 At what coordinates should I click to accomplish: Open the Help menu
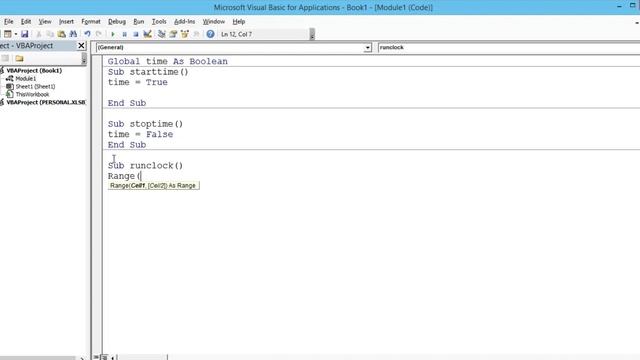pos(239,21)
